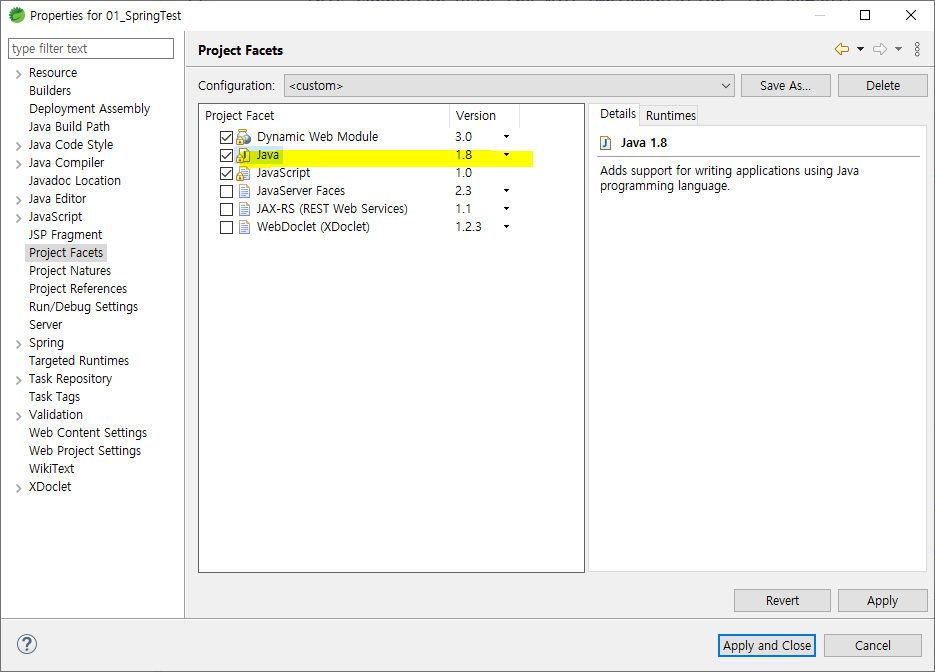Expand the Java Editor node
The image size is (935, 672).
coord(18,200)
